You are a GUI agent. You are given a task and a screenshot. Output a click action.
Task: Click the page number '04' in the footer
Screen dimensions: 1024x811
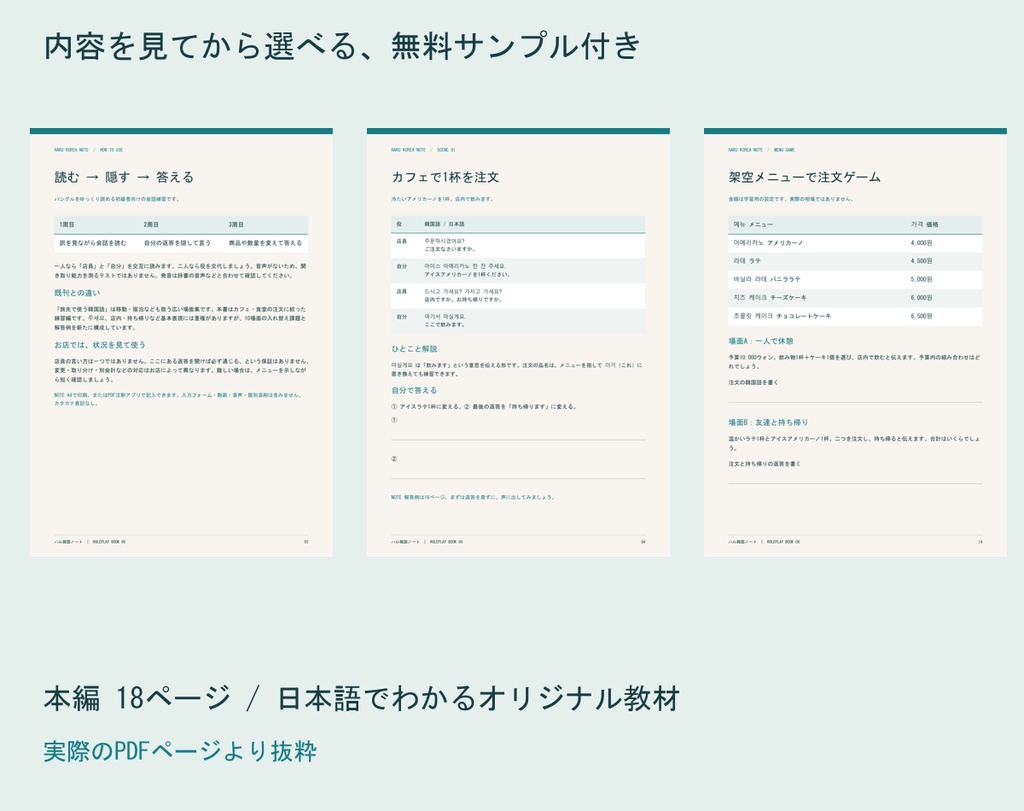[x=643, y=542]
